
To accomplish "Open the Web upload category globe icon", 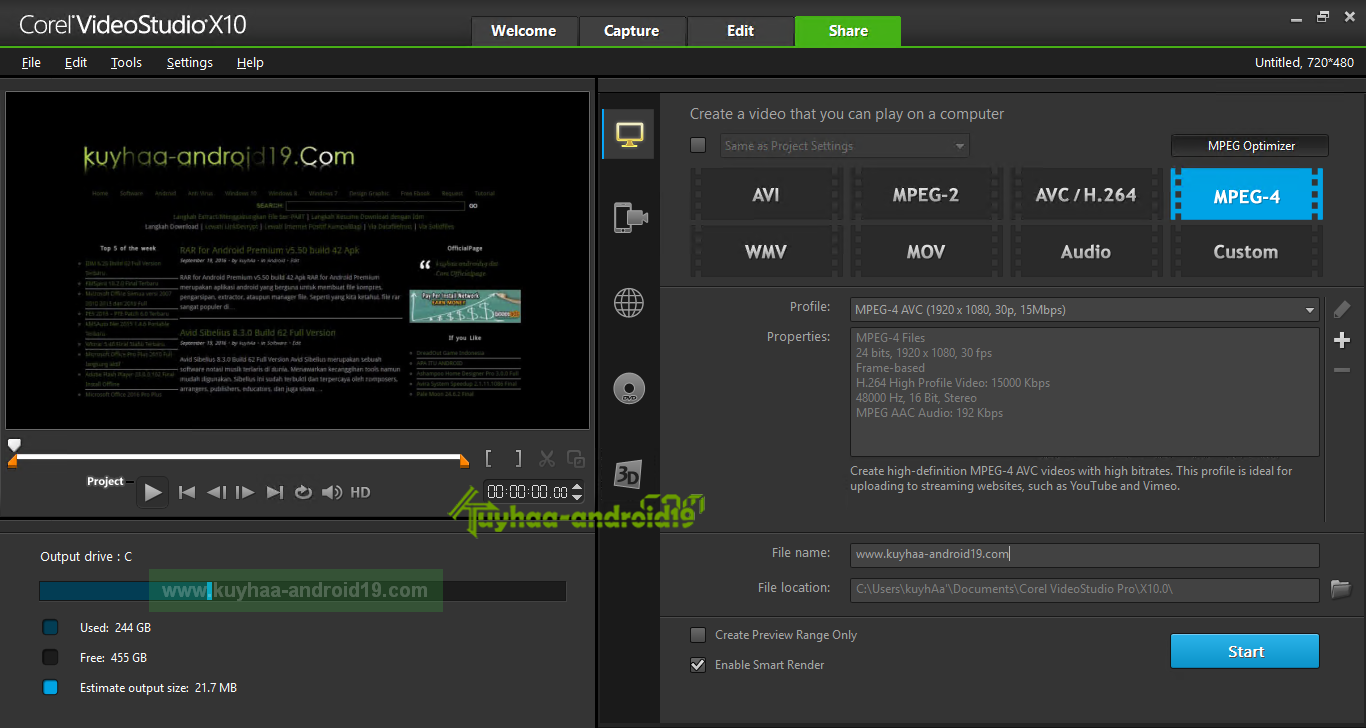I will [629, 302].
